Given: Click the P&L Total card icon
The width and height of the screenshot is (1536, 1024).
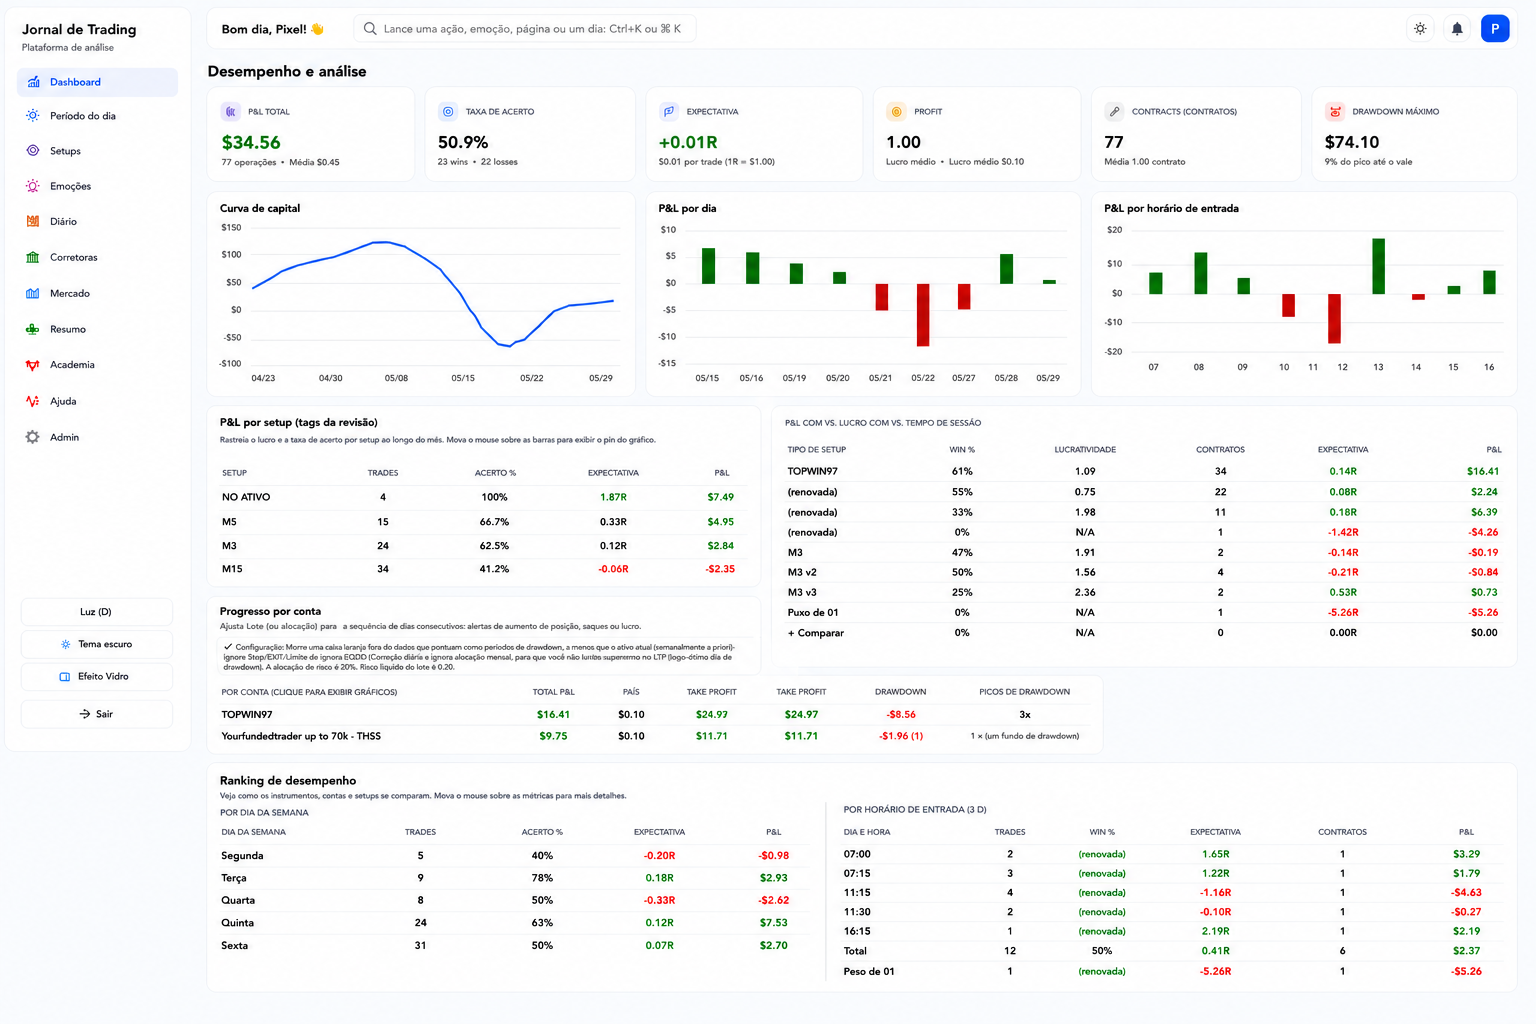Looking at the screenshot, I should [230, 112].
